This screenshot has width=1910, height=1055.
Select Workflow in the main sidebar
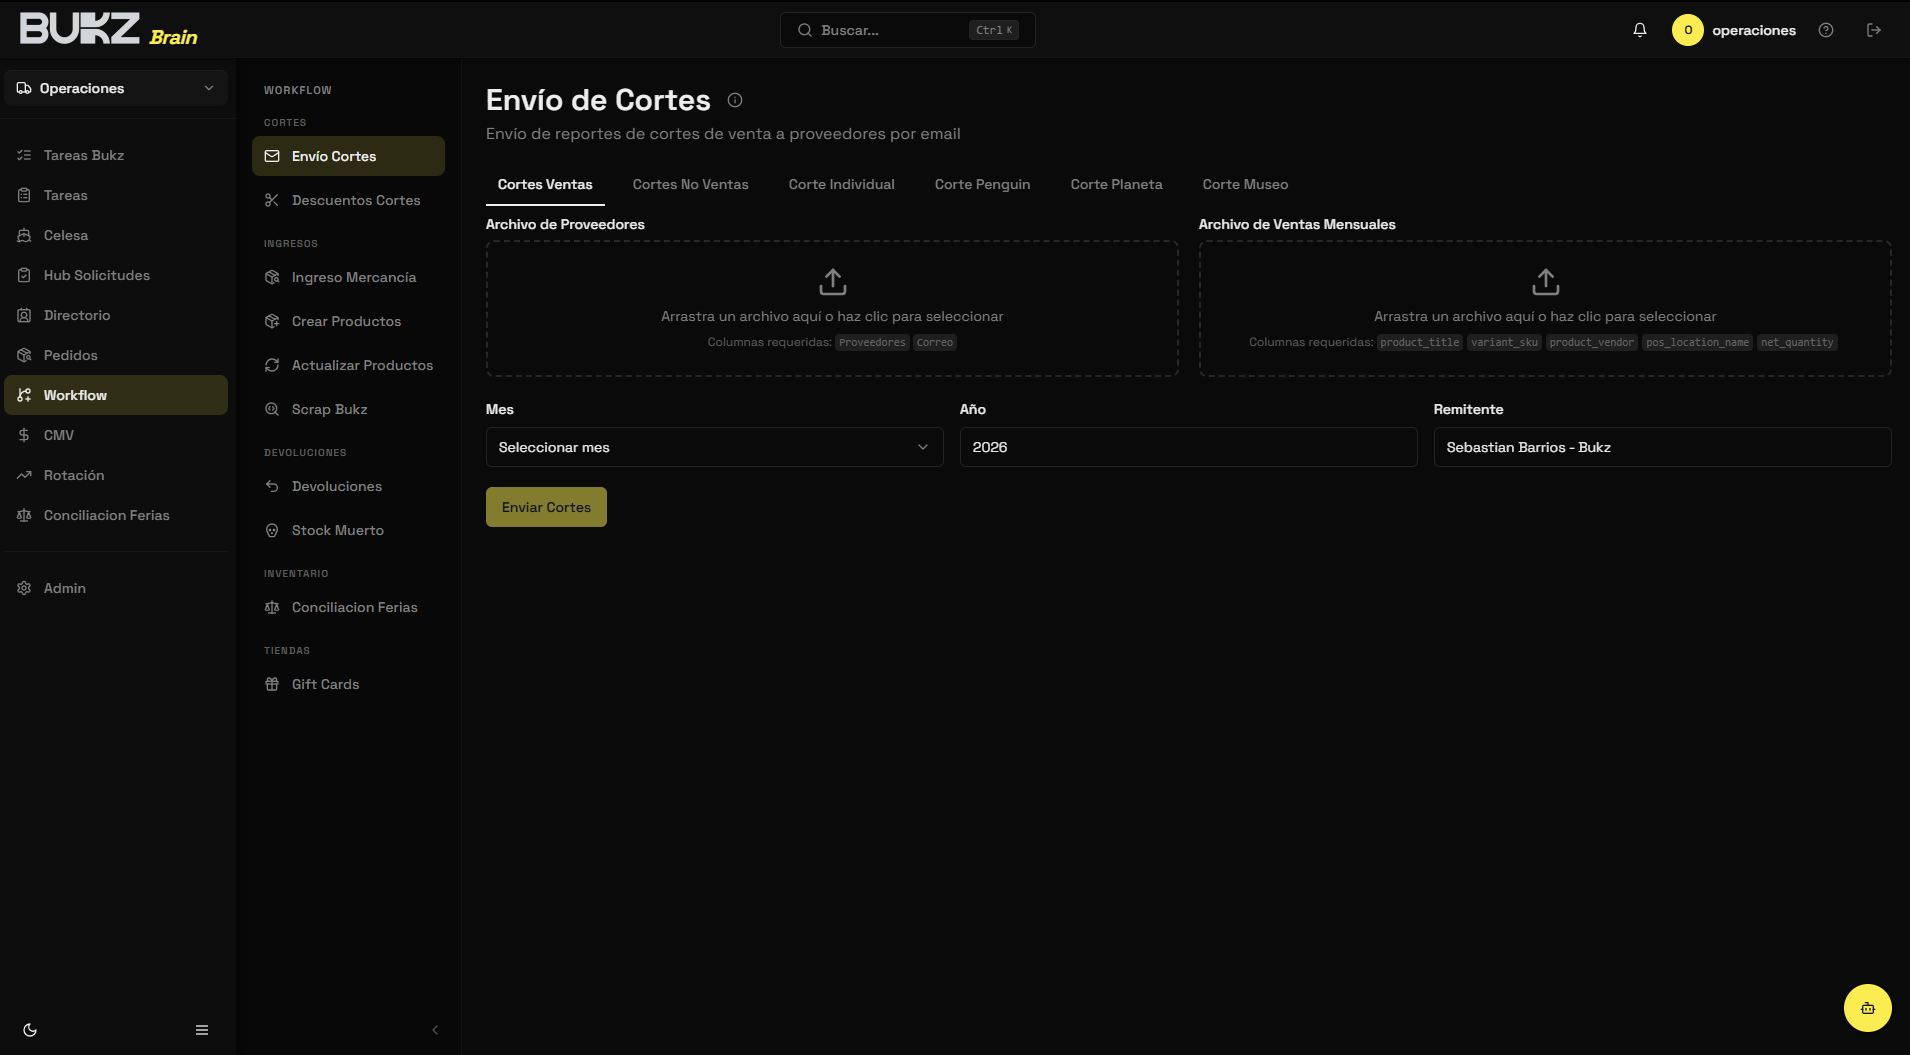pyautogui.click(x=116, y=395)
